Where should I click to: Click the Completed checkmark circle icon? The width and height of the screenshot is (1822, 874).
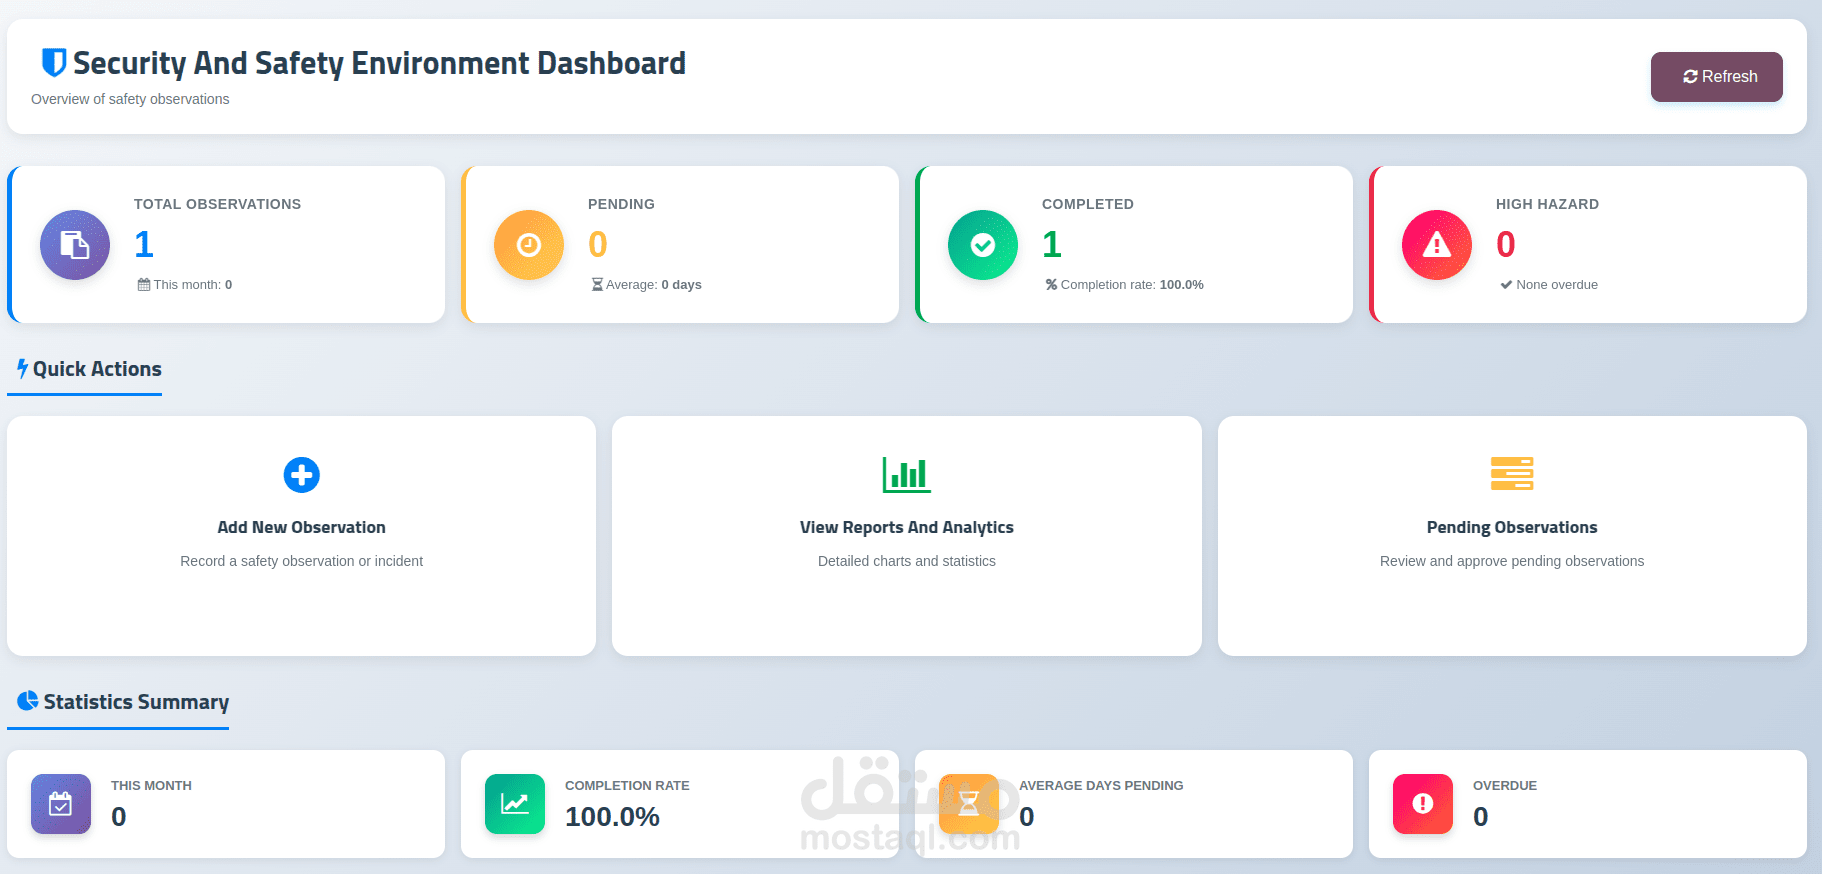(x=983, y=245)
